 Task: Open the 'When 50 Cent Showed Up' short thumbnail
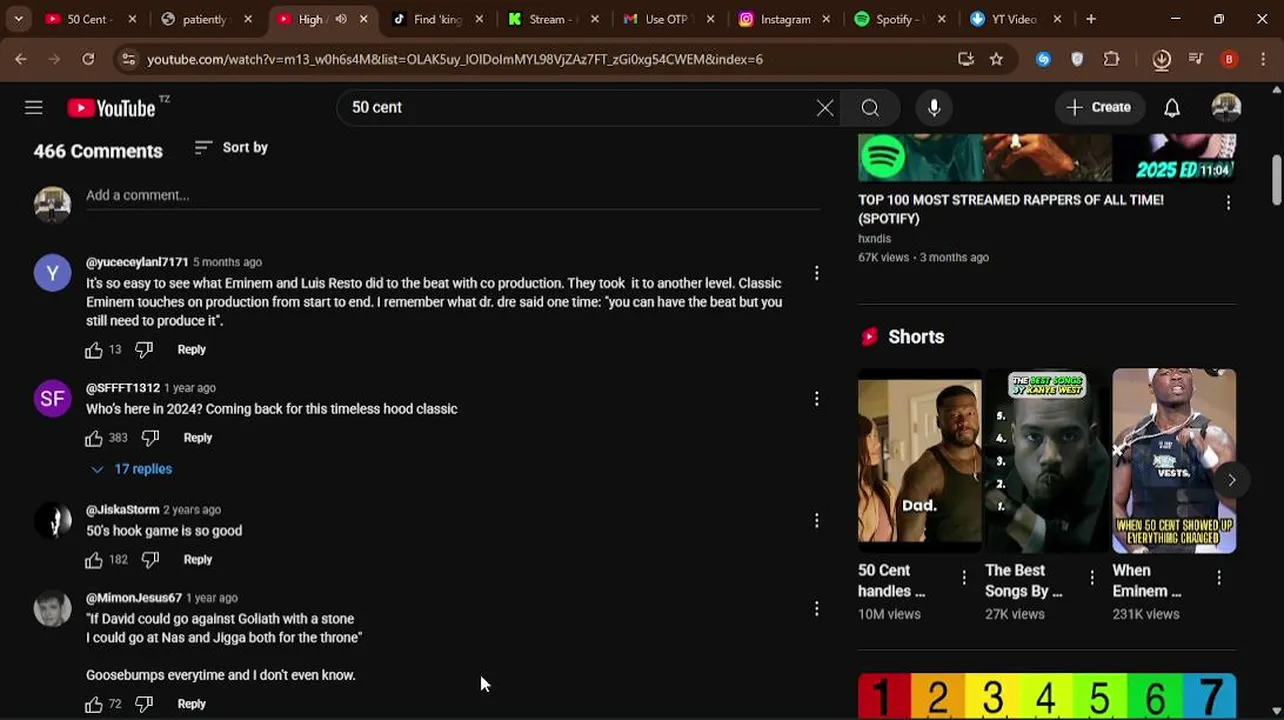pyautogui.click(x=1174, y=461)
